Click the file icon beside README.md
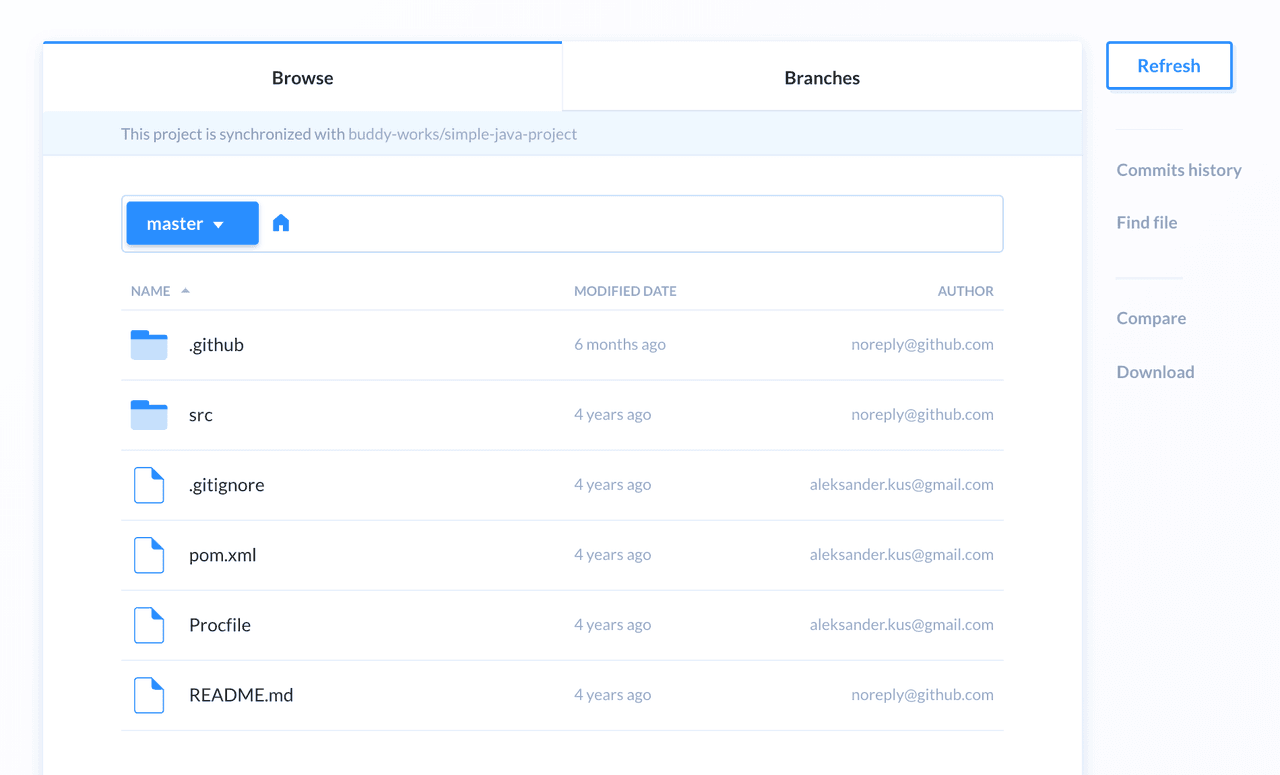This screenshot has height=775, width=1280. pos(148,694)
